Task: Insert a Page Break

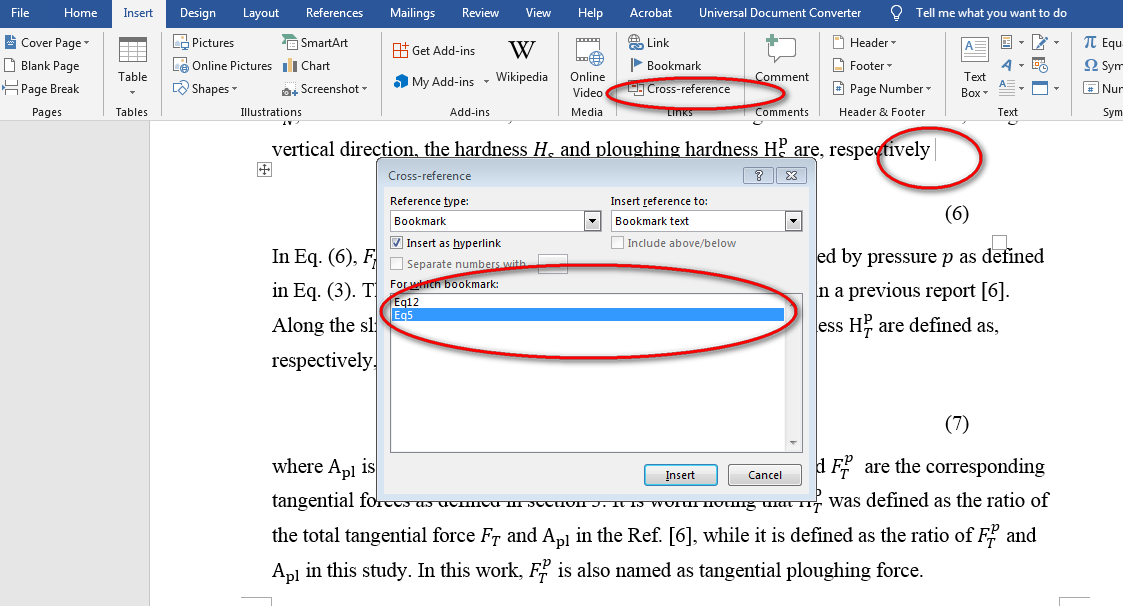Action: pyautogui.click(x=42, y=89)
